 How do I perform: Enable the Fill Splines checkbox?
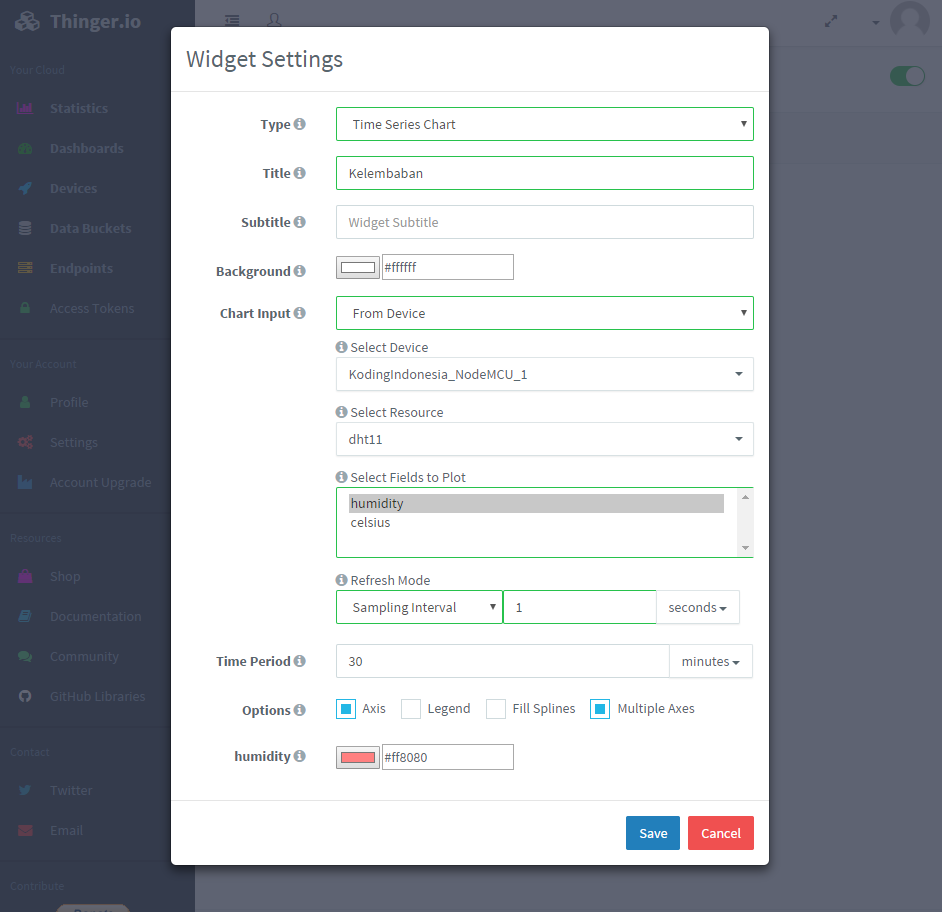pos(496,709)
